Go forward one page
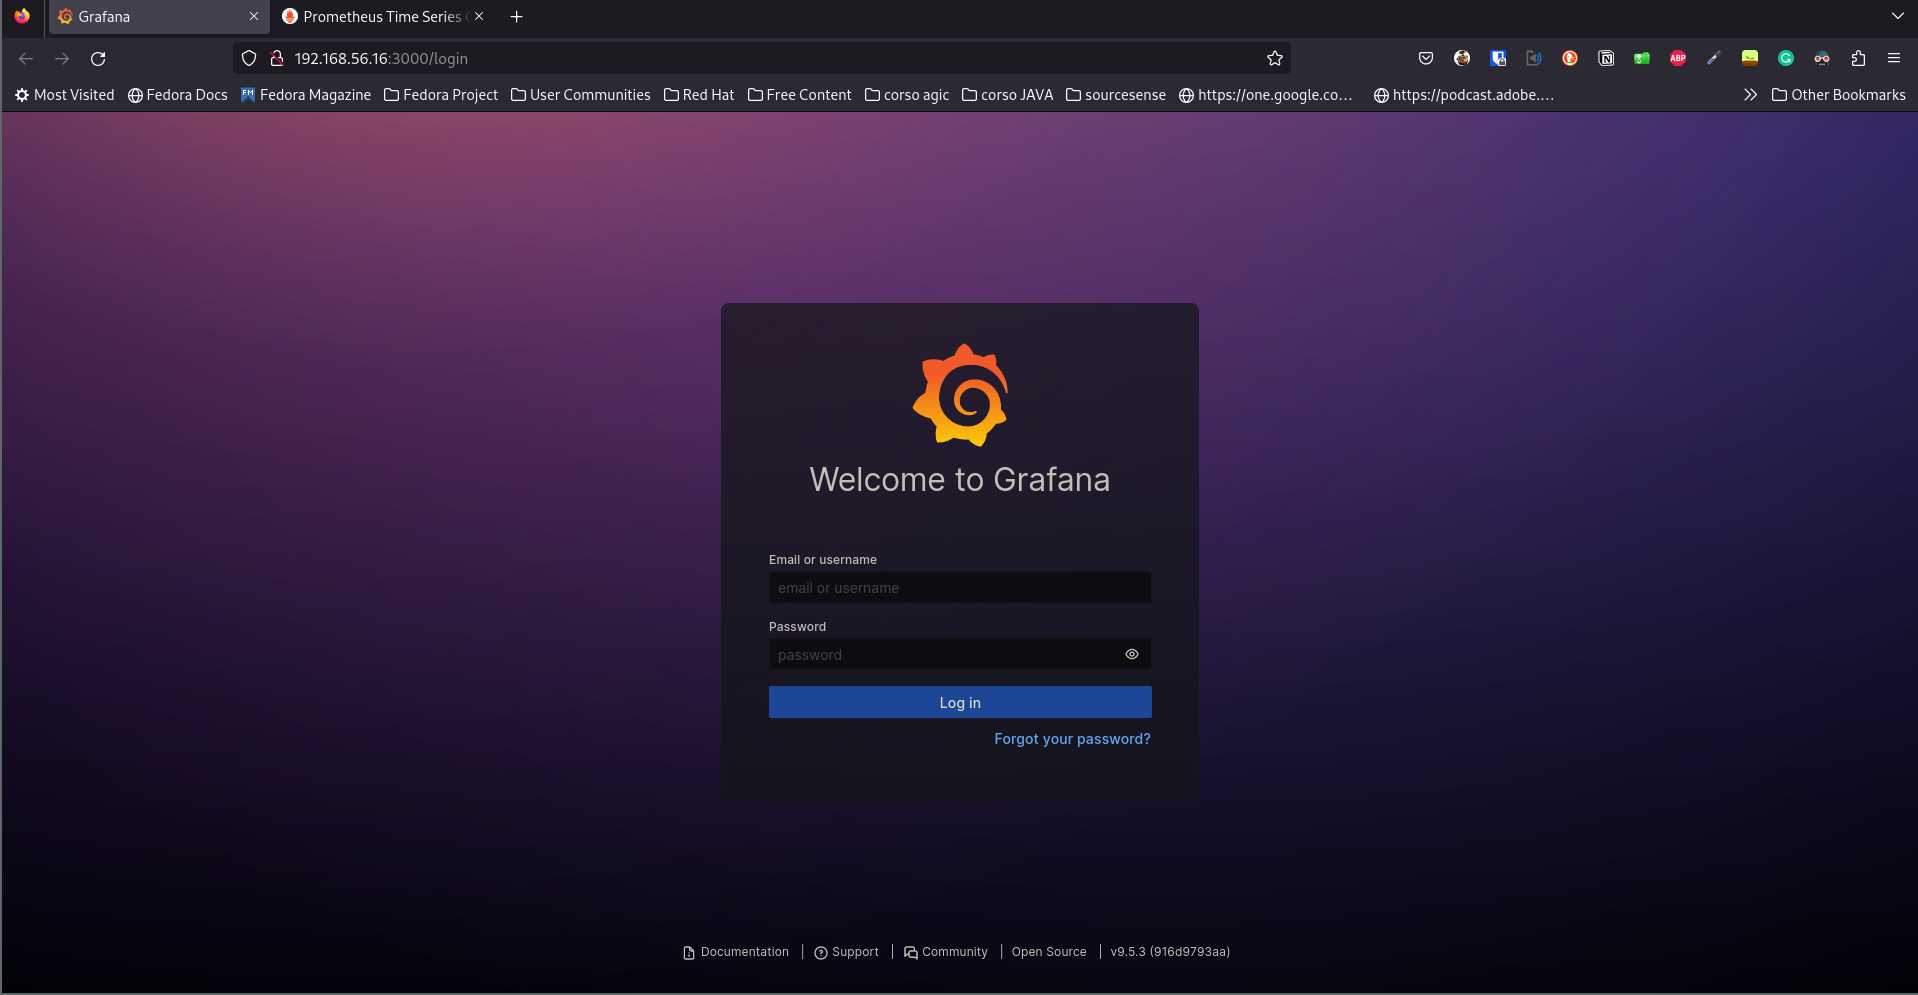Image resolution: width=1918 pixels, height=995 pixels. coord(62,58)
